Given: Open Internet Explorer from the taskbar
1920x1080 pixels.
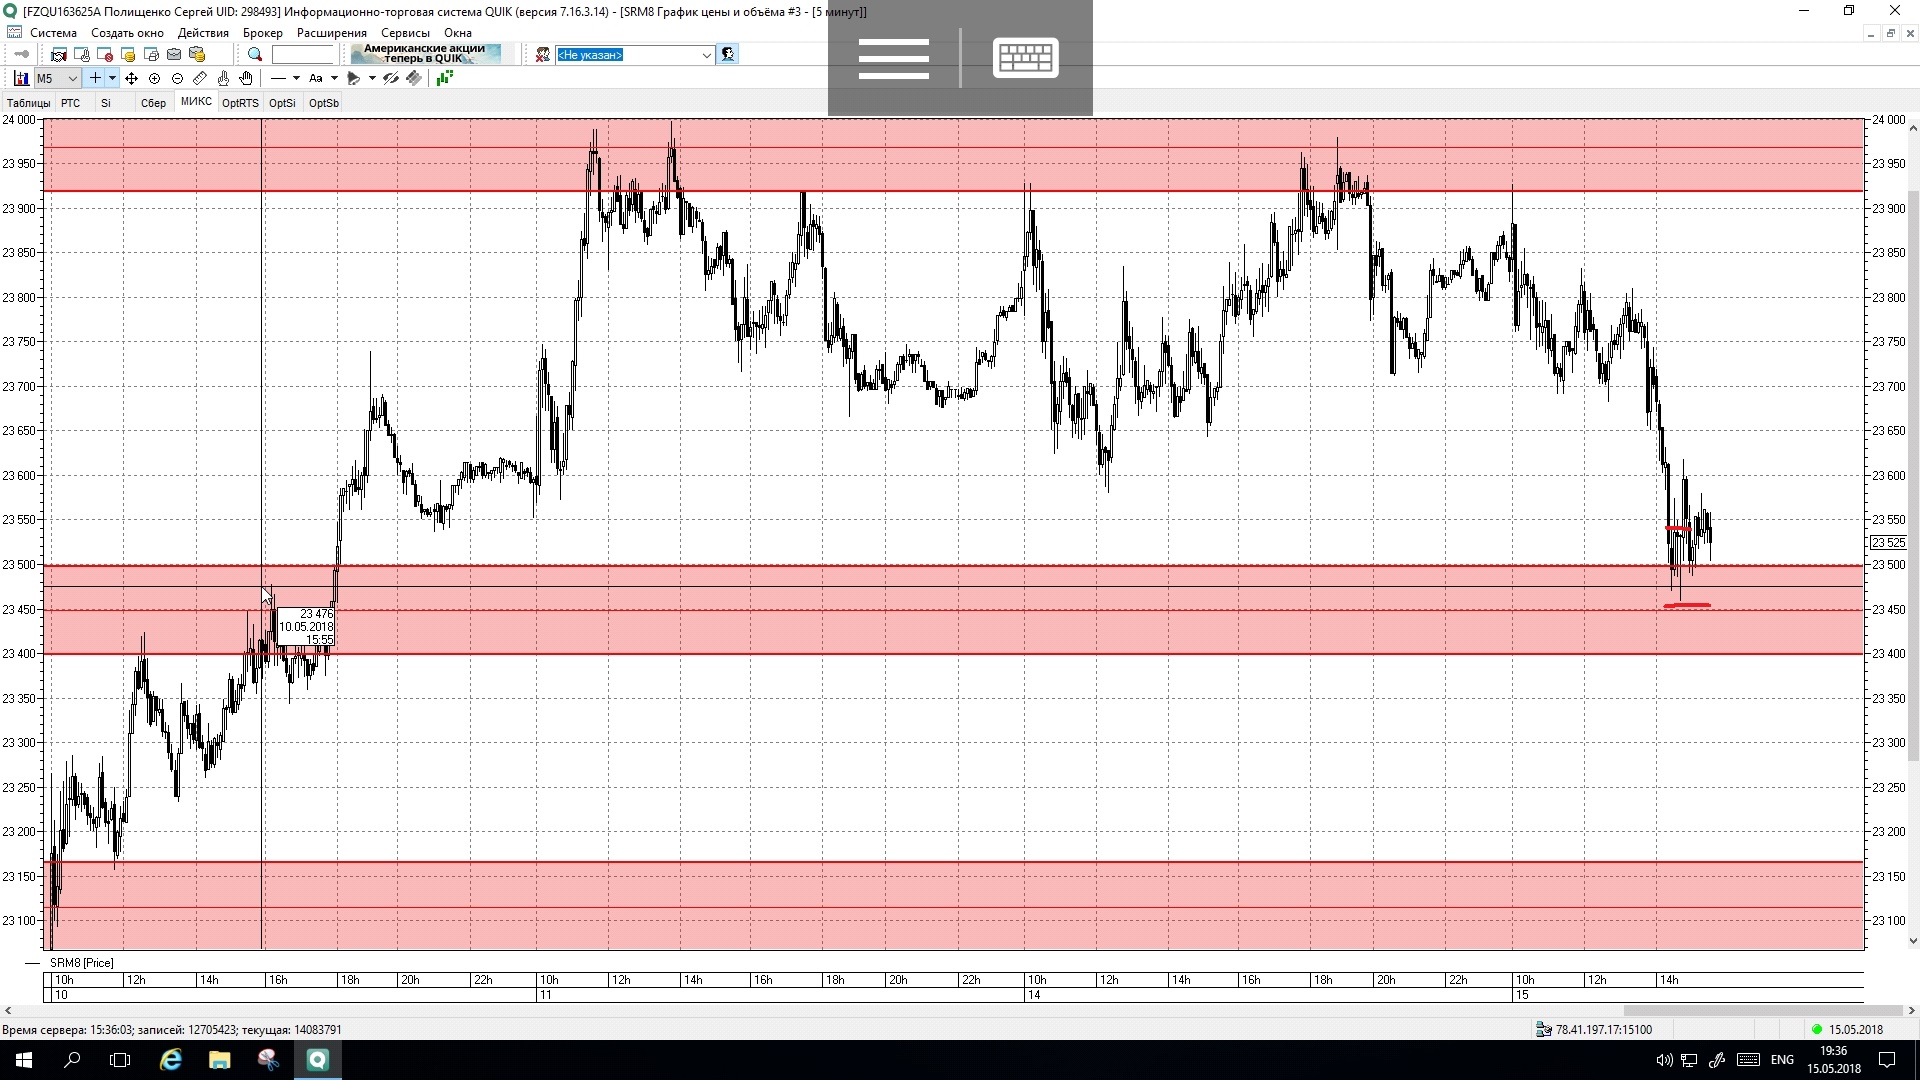Looking at the screenshot, I should tap(171, 1060).
